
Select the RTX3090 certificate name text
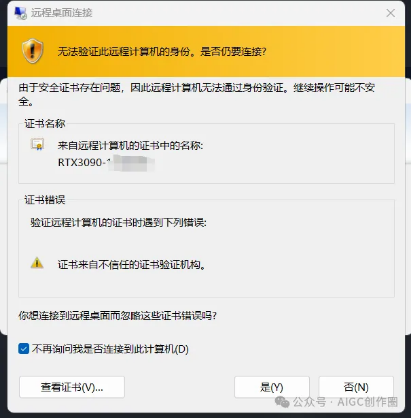pos(106,162)
